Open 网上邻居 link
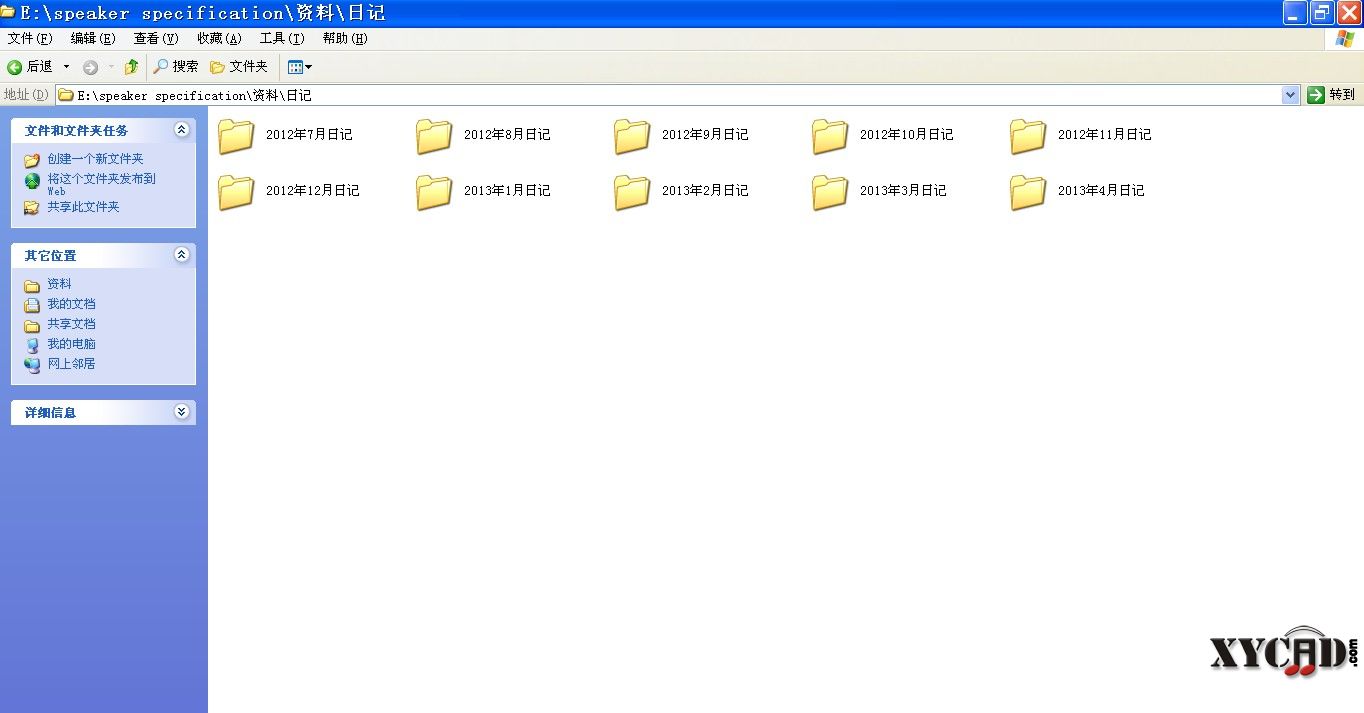The image size is (1364, 713). coord(71,364)
